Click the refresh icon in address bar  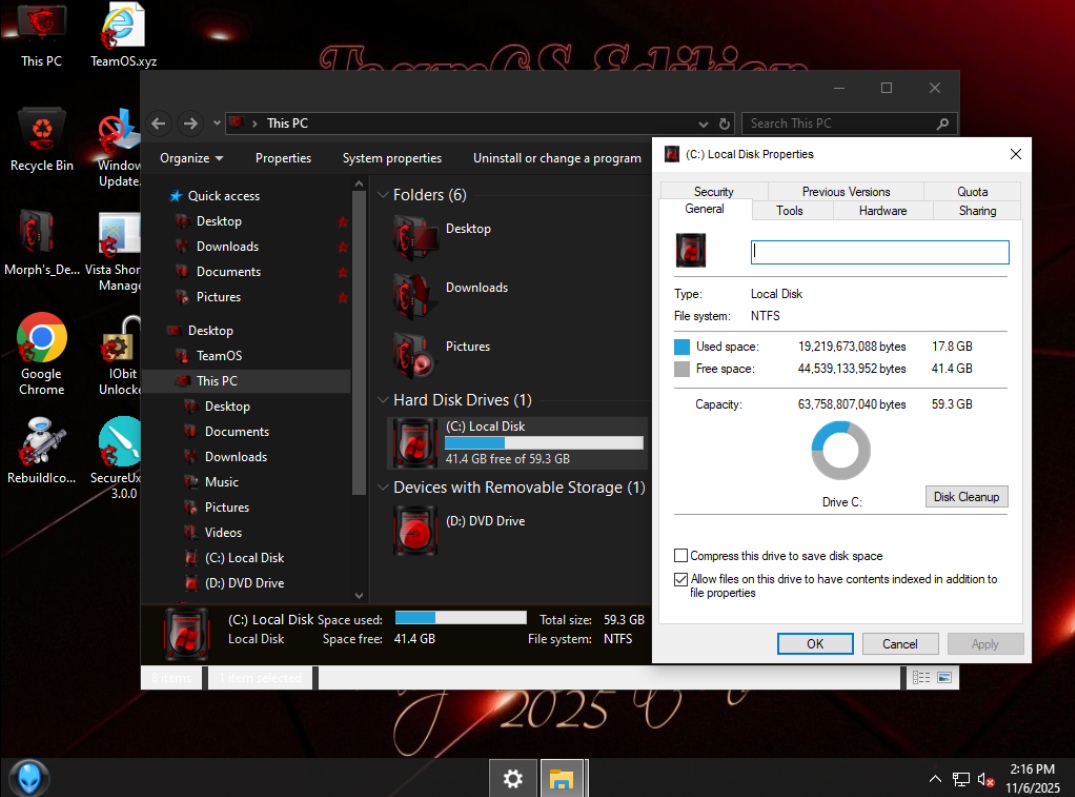[x=725, y=124]
